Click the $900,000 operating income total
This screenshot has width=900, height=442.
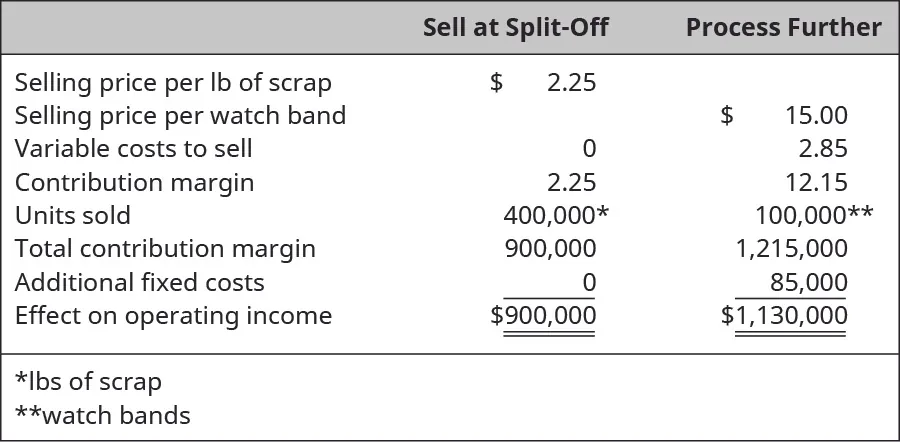coord(543,317)
